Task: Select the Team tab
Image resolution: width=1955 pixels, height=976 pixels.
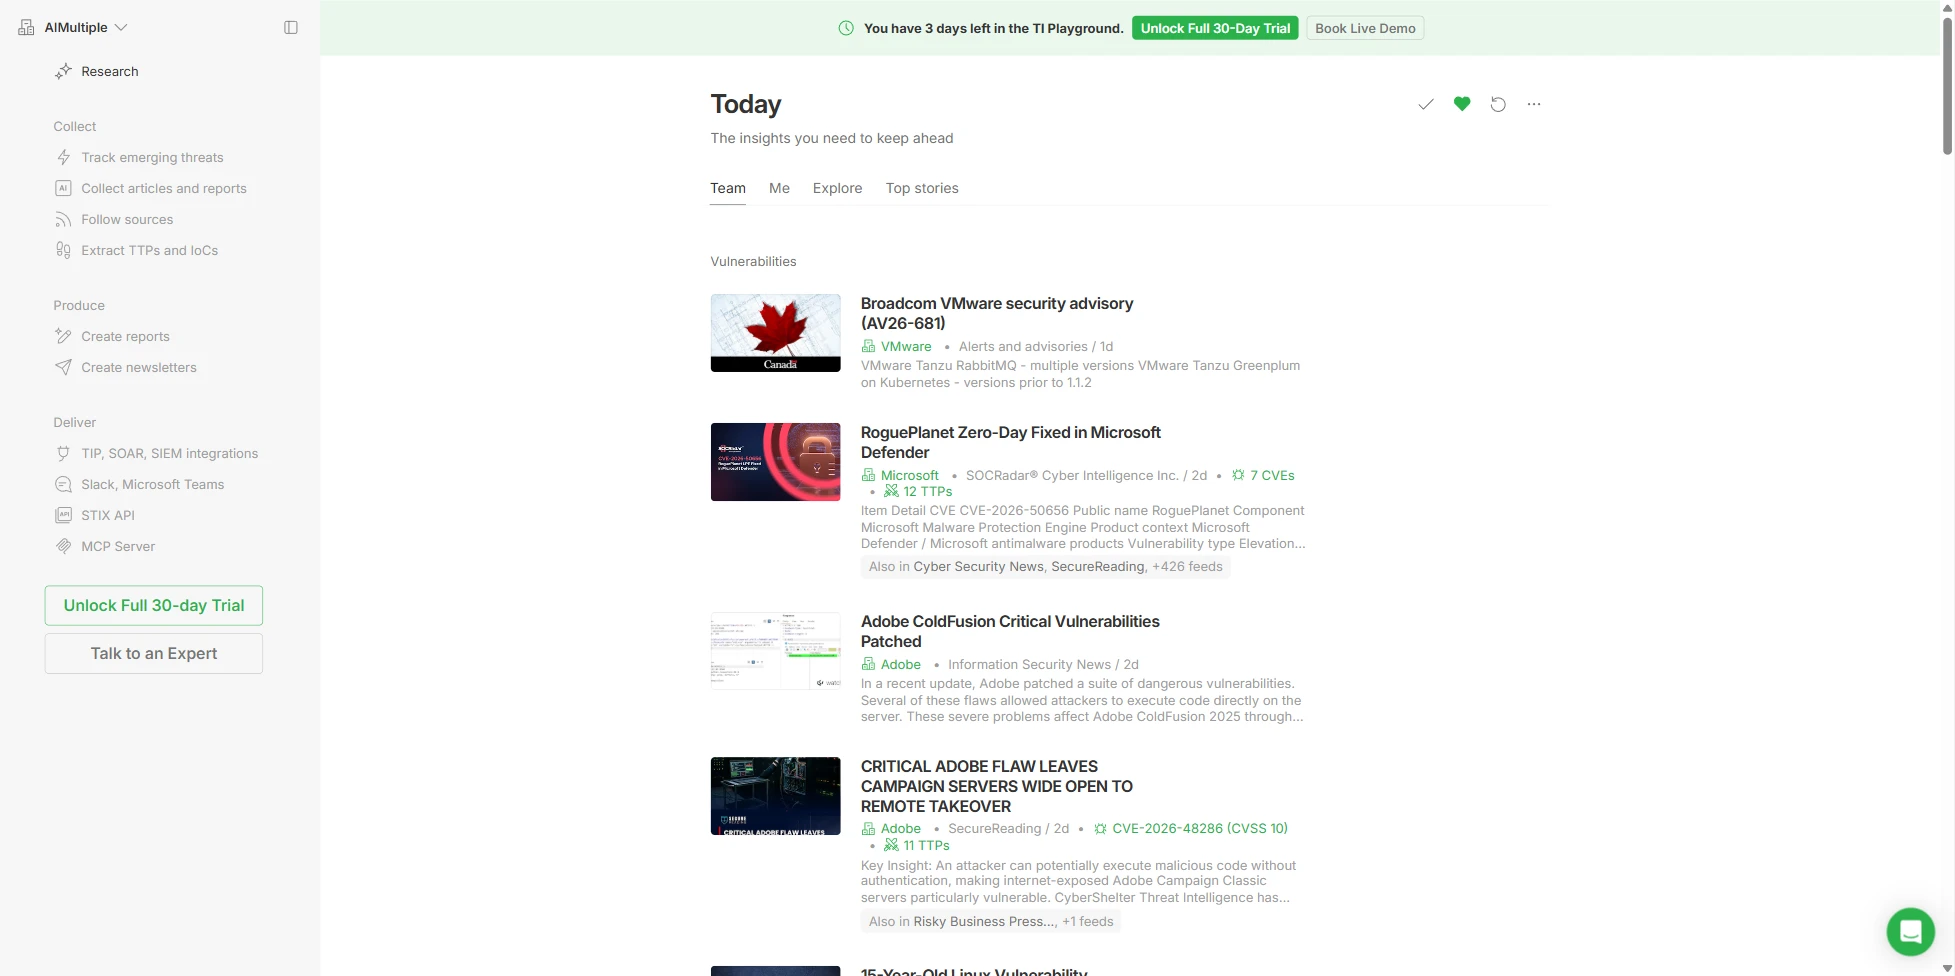Action: [728, 188]
